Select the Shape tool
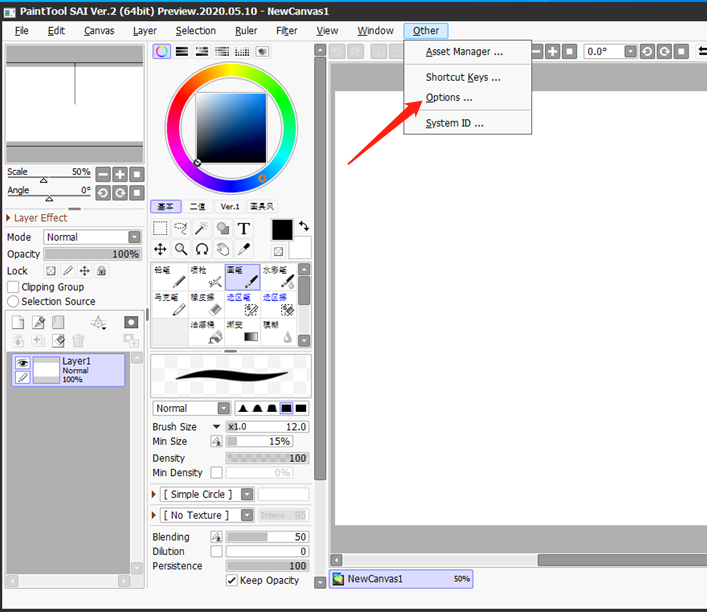The image size is (707, 612). pos(223,228)
